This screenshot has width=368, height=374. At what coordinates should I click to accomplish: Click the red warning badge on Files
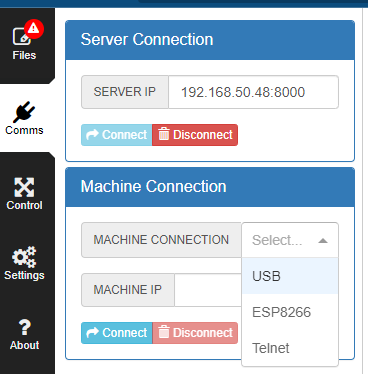tap(34, 29)
